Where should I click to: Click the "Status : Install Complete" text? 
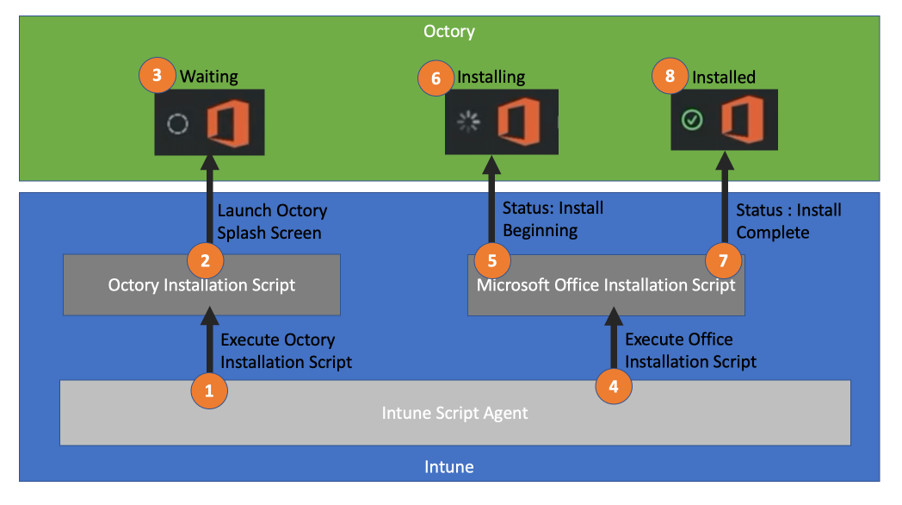click(x=789, y=221)
